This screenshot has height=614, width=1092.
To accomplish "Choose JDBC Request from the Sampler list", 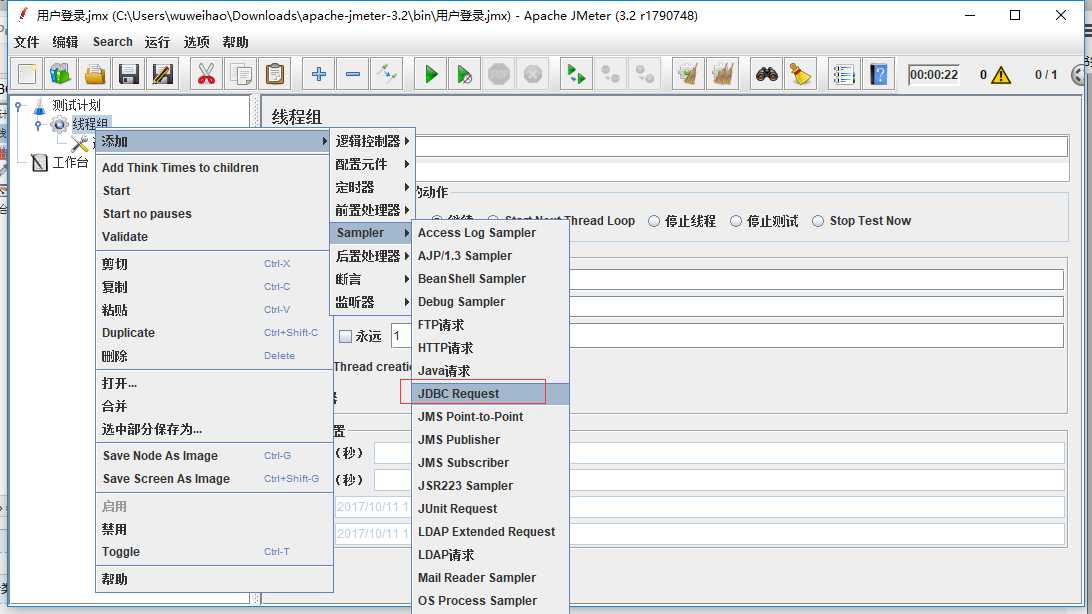I will tap(491, 394).
